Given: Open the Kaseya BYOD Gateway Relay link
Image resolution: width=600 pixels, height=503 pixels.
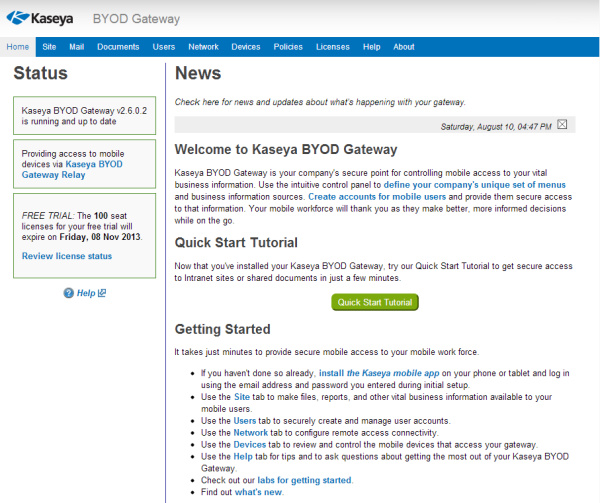Looking at the screenshot, I should pos(72,169).
